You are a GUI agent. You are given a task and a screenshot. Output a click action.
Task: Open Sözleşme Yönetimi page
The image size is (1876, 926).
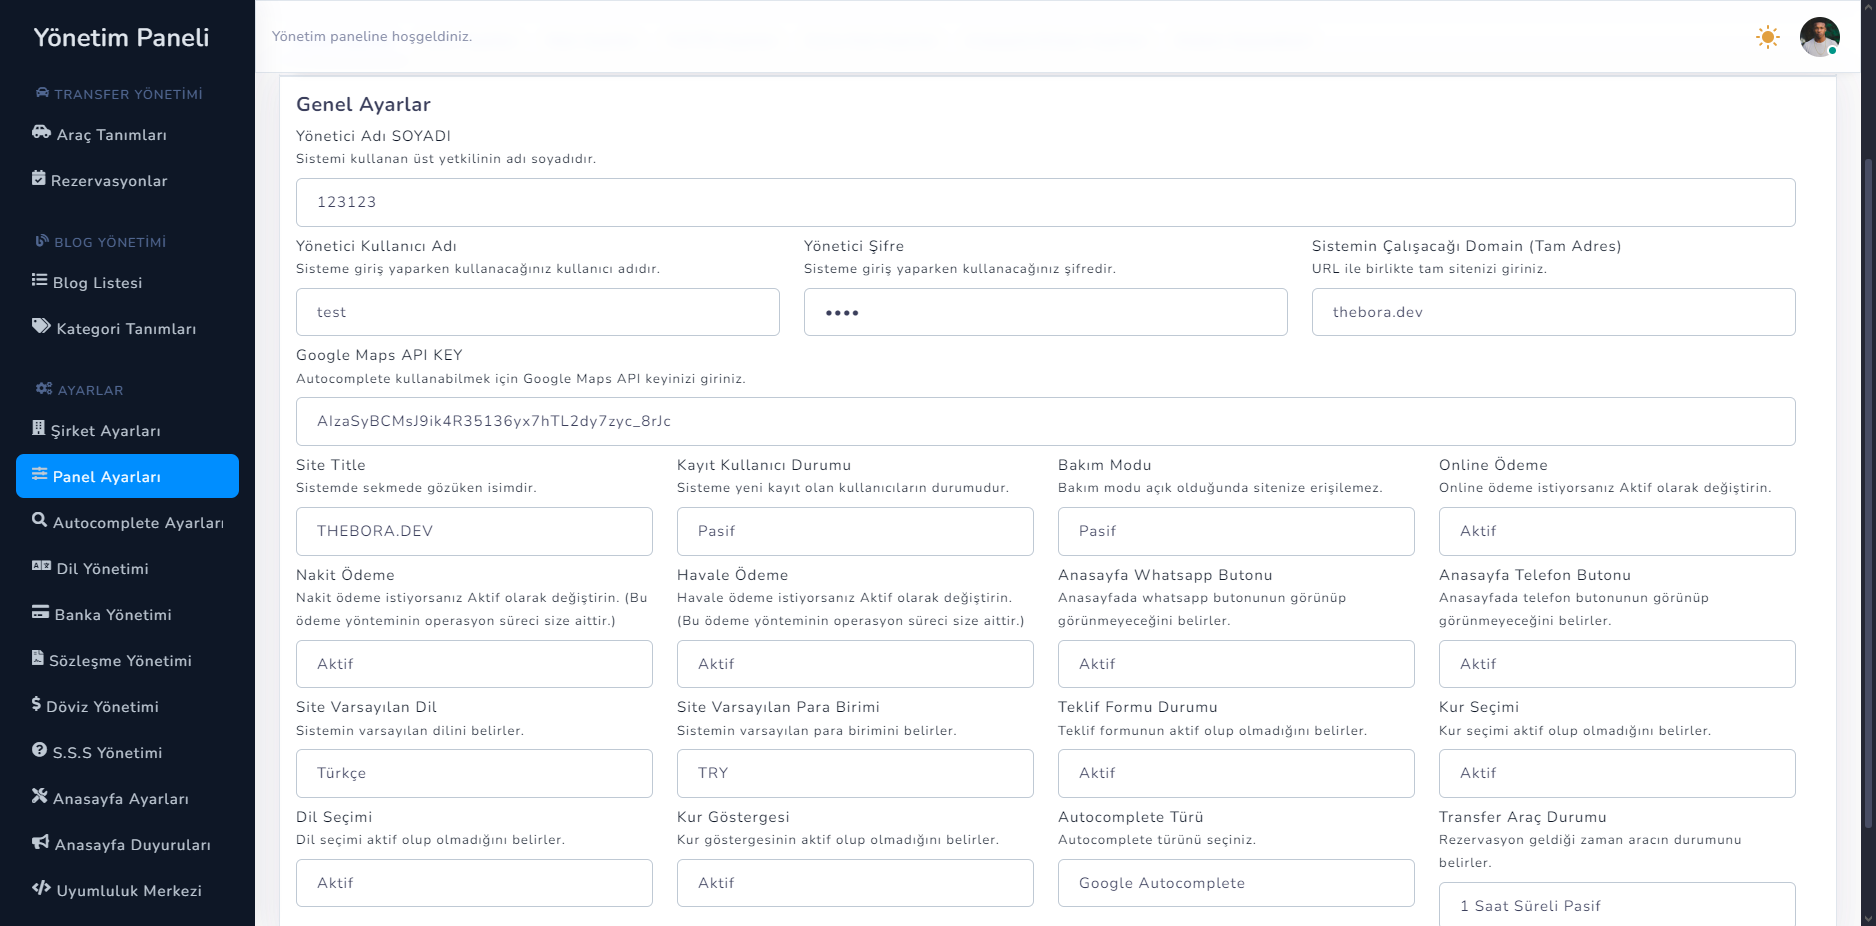(x=127, y=660)
